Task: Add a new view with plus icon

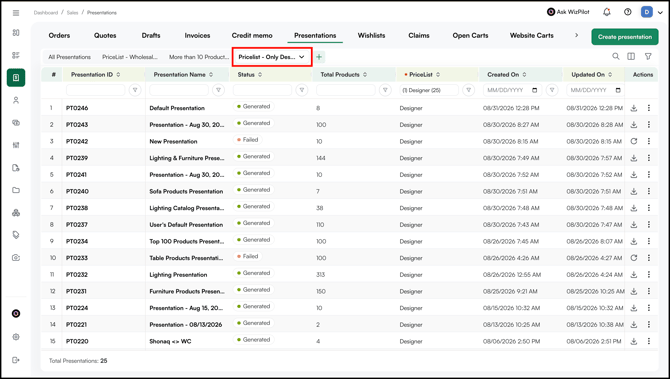Action: click(x=319, y=57)
